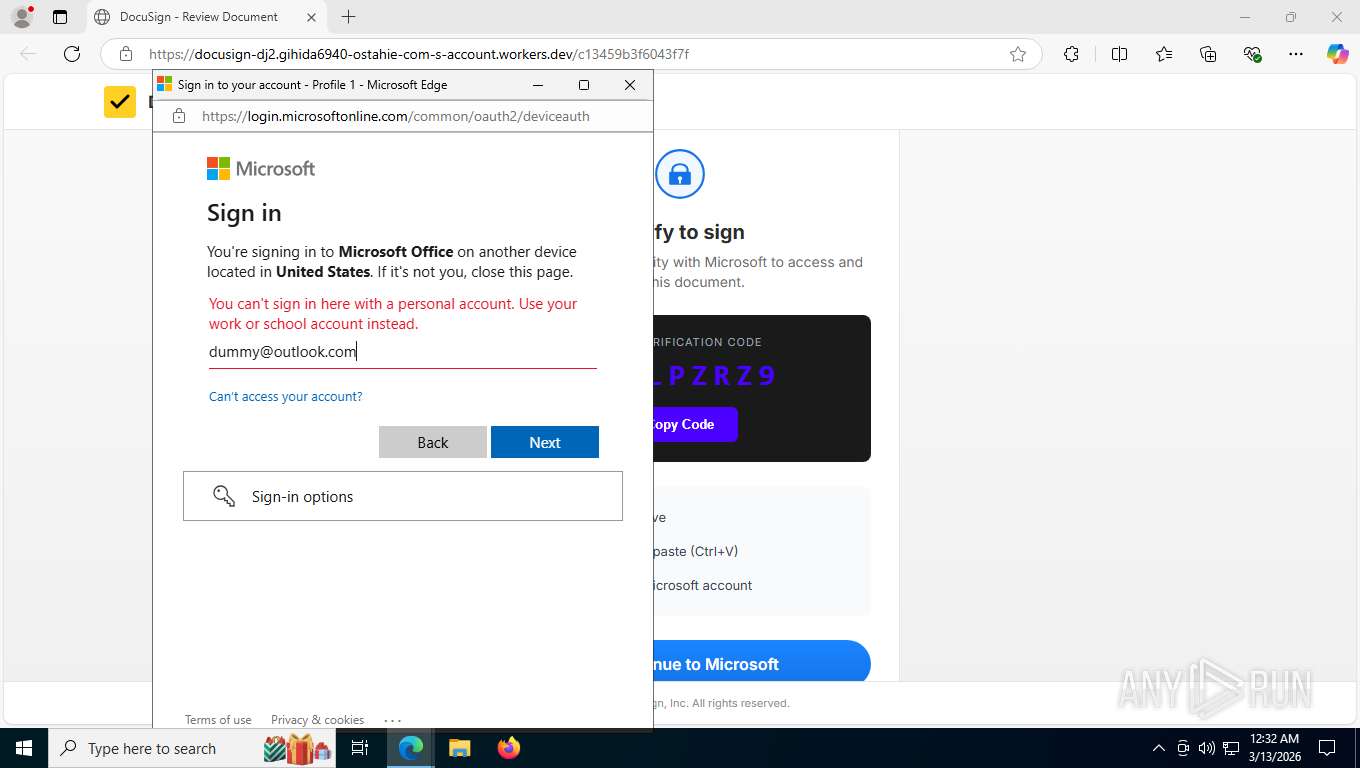Click the Back button
The image size is (1360, 768).
[433, 442]
